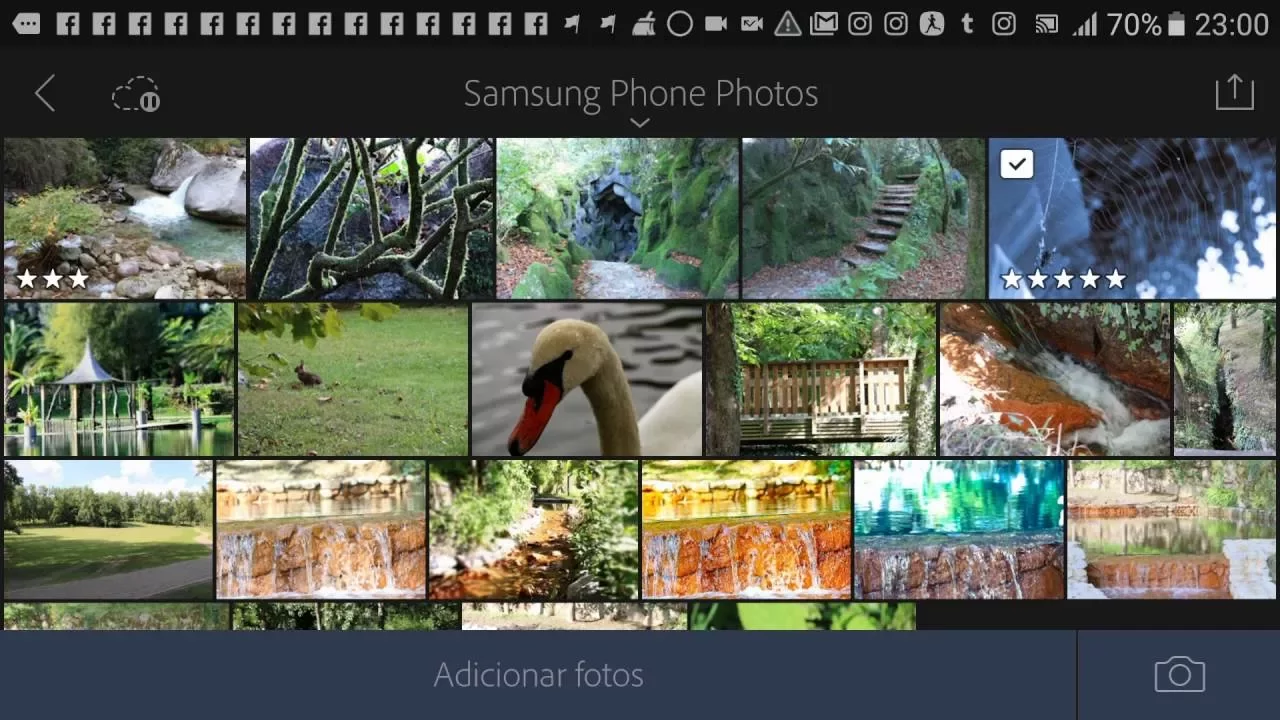Open the orange waterfall thumbnail beside the park lawn
This screenshot has height=720, width=1280.
coord(321,529)
